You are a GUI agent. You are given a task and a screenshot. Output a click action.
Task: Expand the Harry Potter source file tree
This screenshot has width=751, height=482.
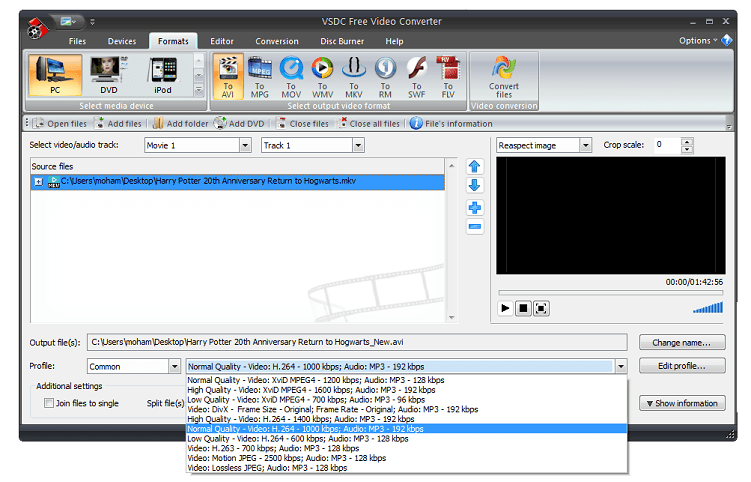[38, 182]
